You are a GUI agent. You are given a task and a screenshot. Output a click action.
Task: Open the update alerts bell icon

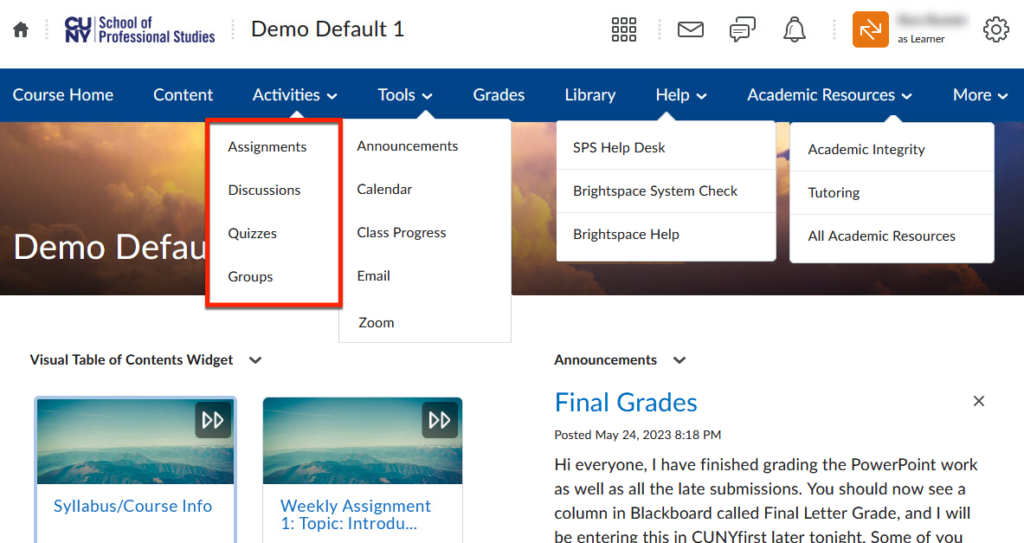click(794, 30)
